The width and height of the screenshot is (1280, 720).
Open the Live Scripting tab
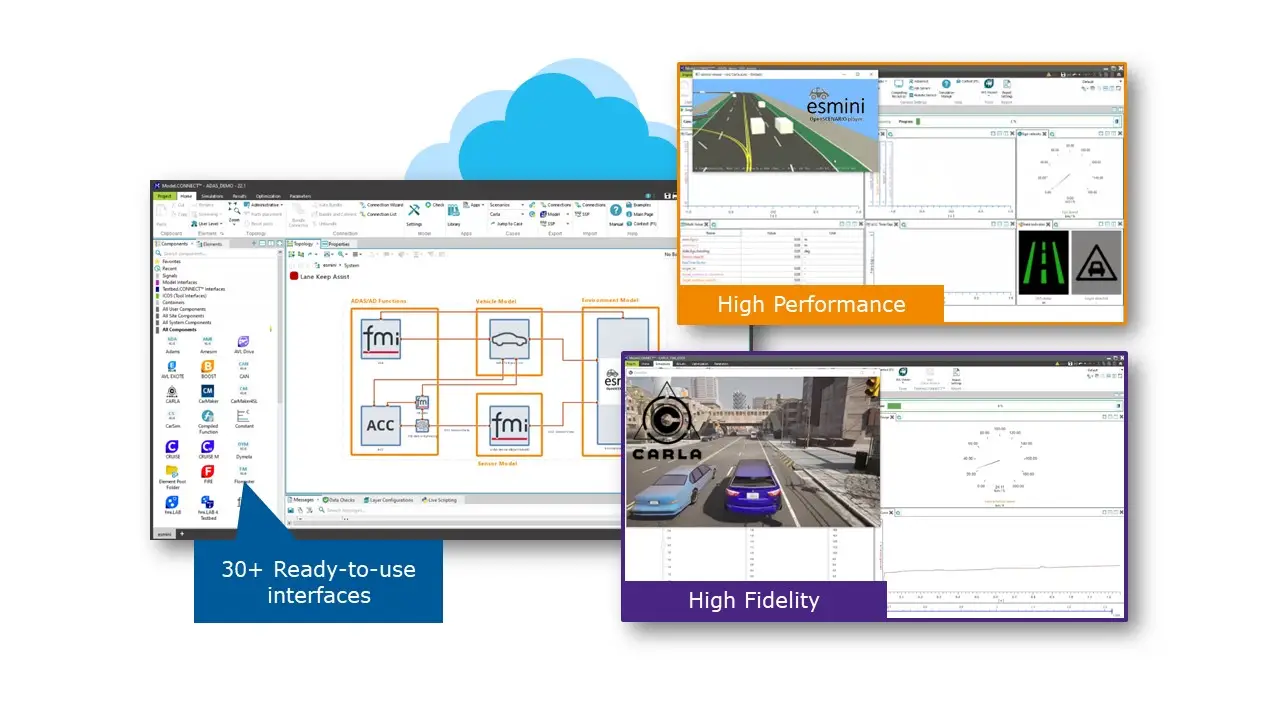coord(439,500)
